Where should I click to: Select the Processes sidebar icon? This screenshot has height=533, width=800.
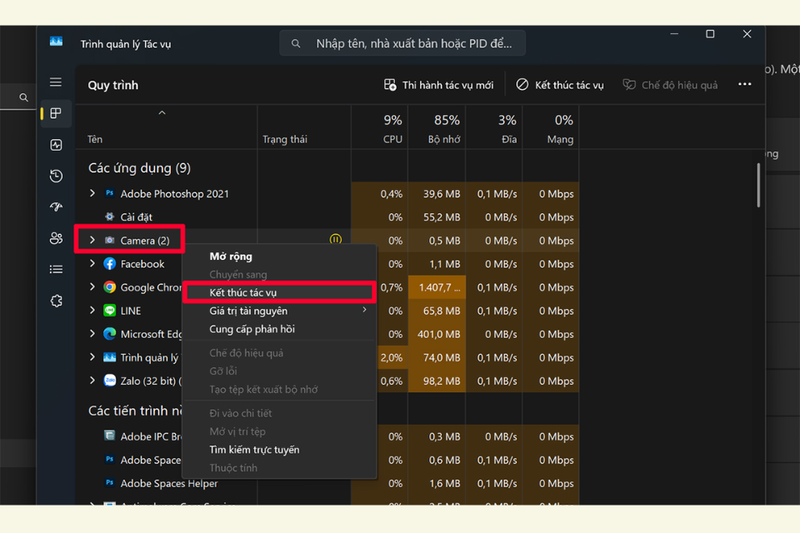click(56, 113)
